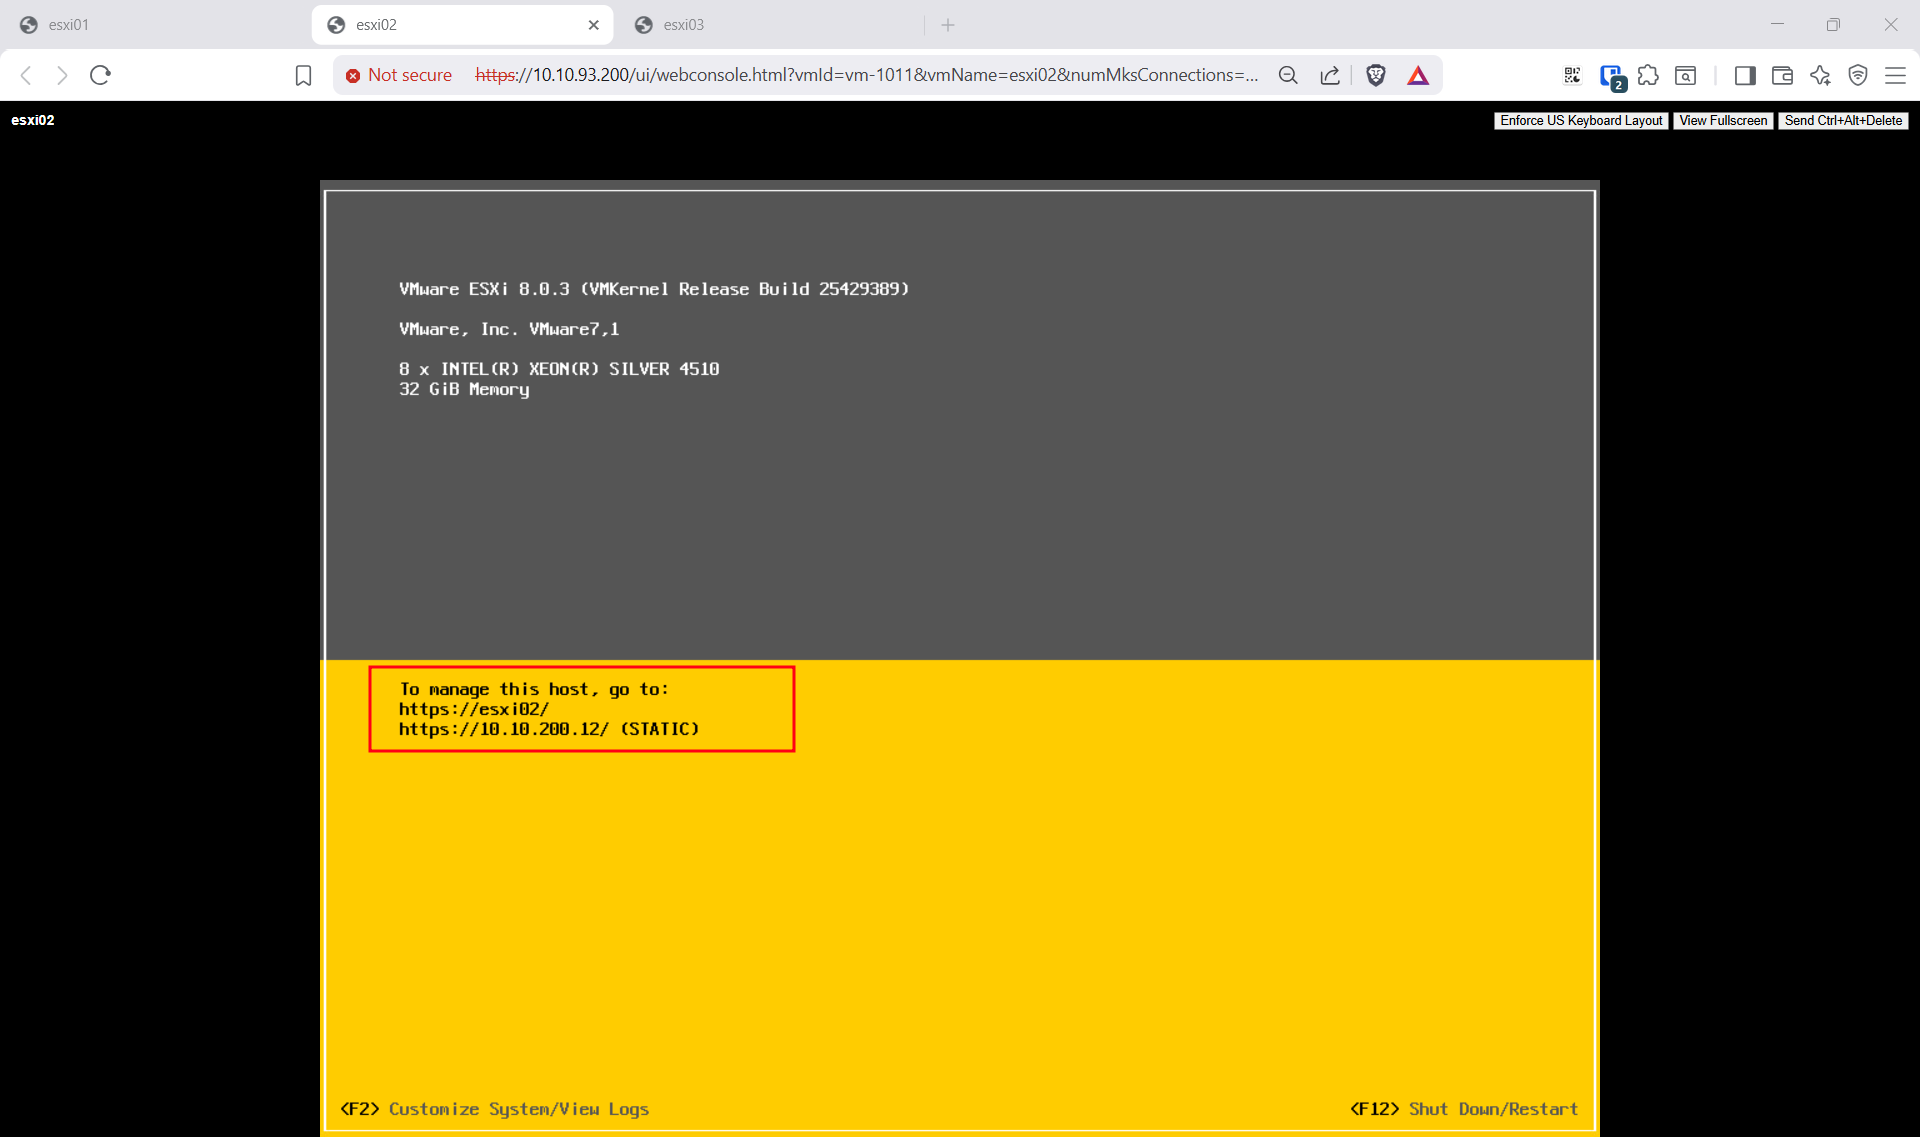
Task: Open the Brave Wallet
Action: (1782, 75)
